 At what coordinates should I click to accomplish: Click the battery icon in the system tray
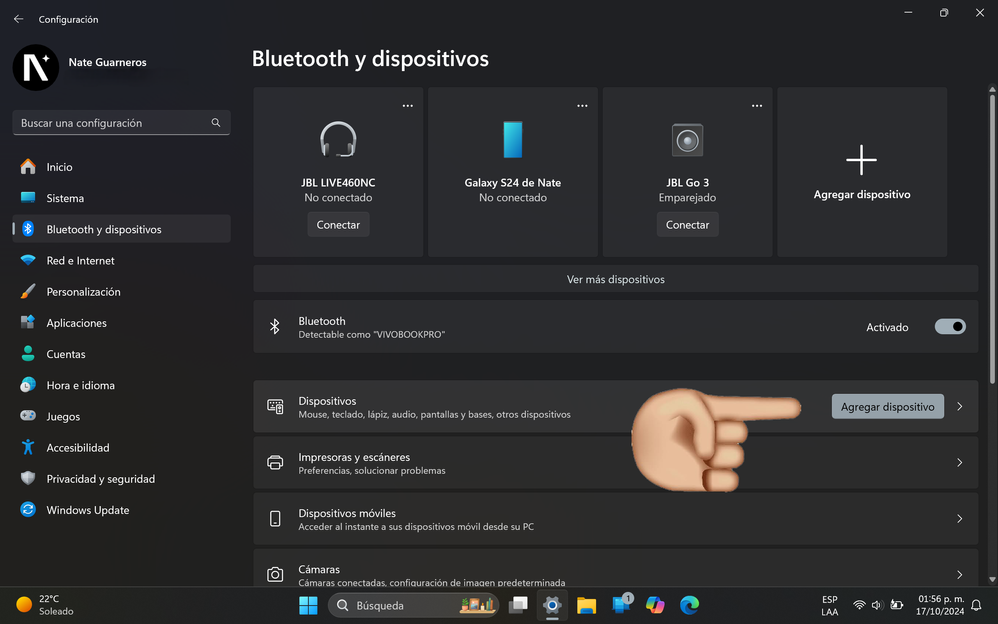(897, 605)
